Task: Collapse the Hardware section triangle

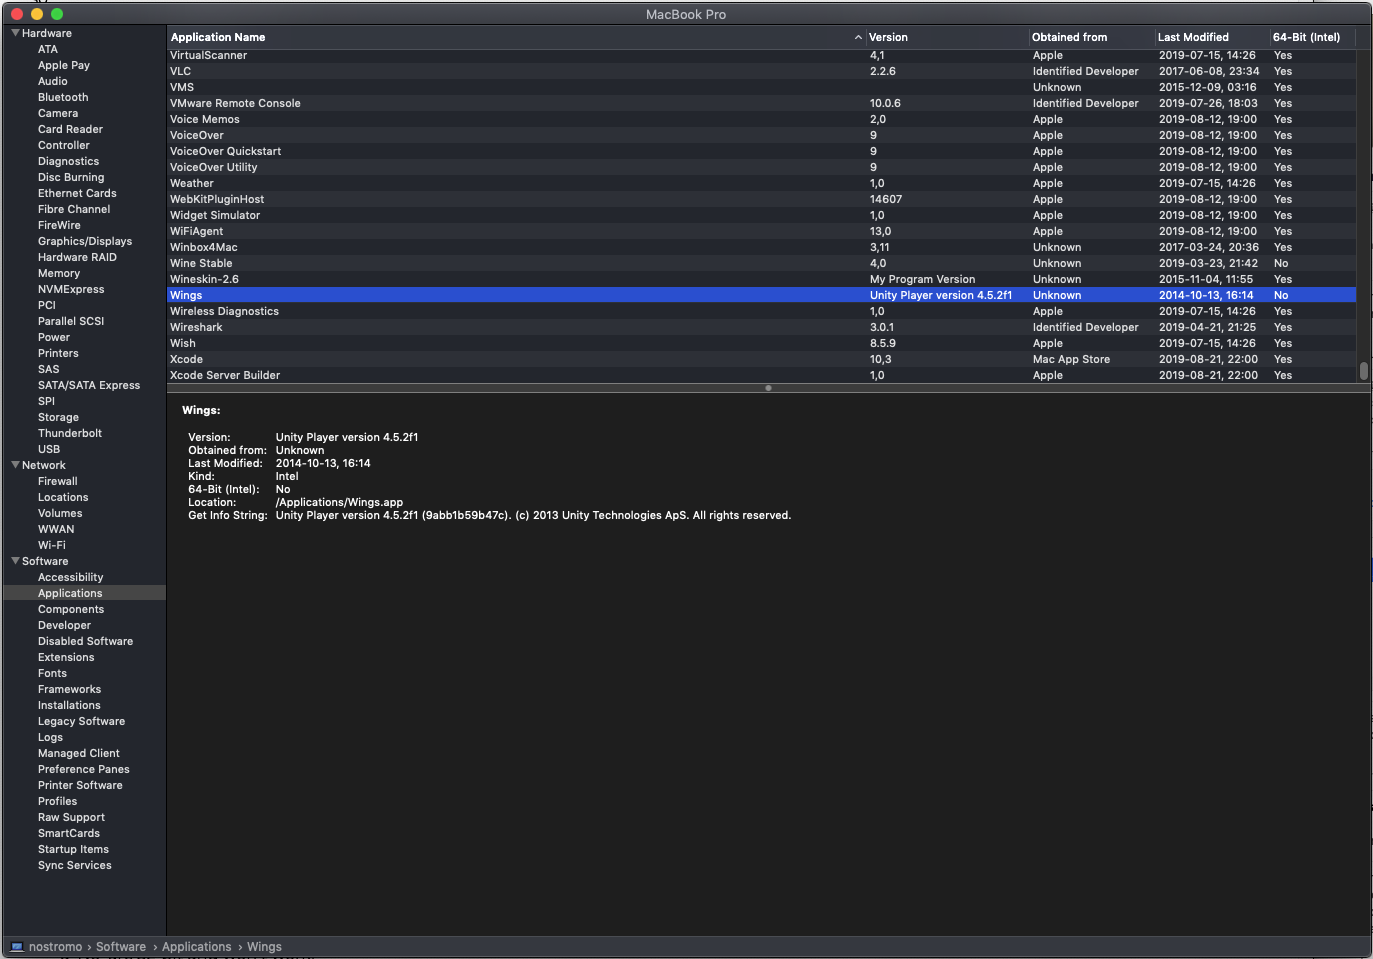Action: tap(15, 33)
